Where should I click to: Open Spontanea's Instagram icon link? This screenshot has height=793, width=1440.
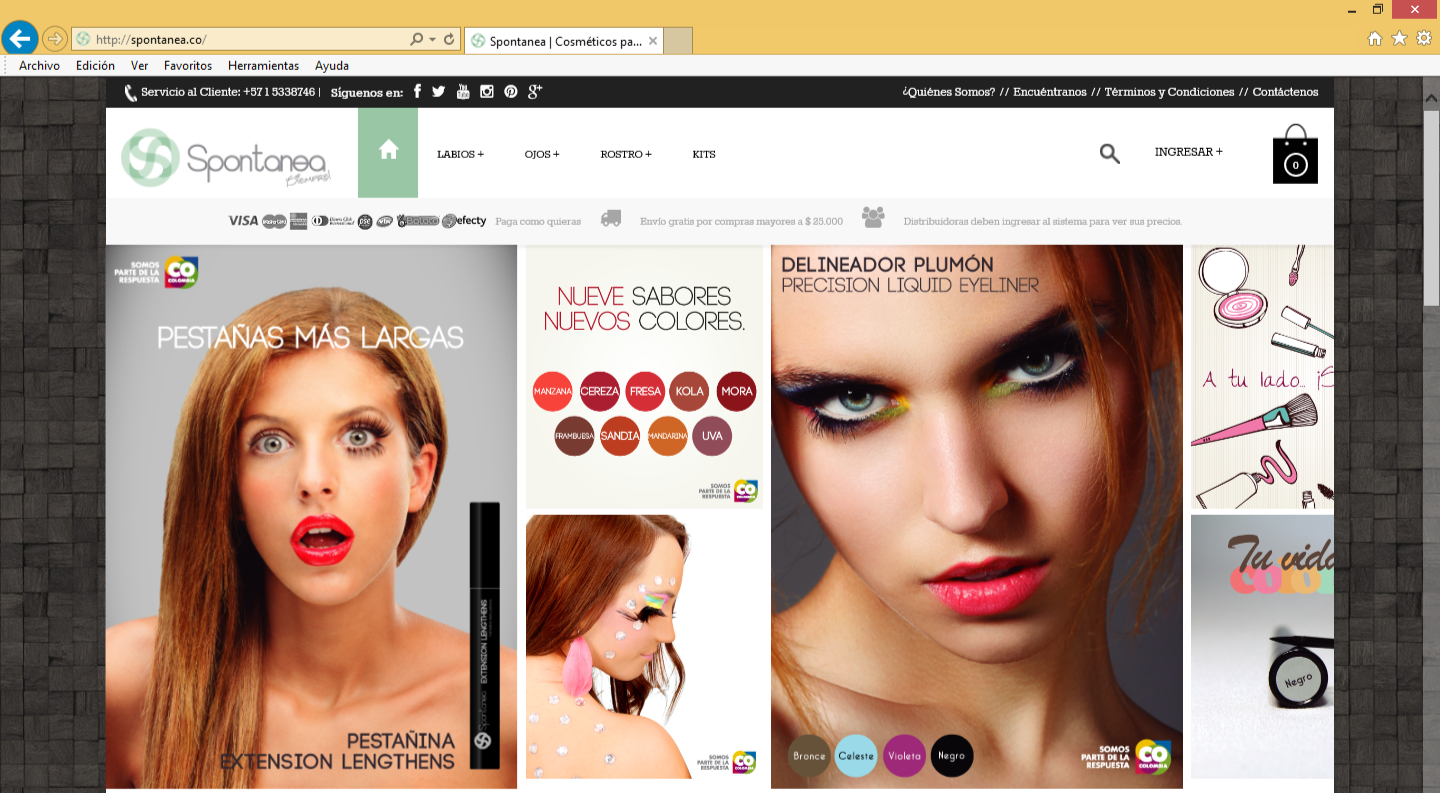[487, 92]
